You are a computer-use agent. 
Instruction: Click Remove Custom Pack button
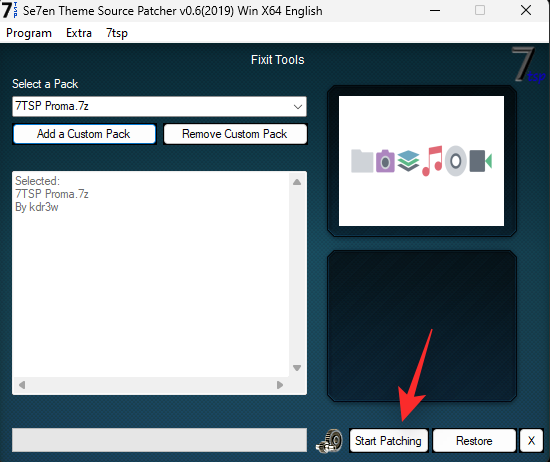click(x=235, y=134)
